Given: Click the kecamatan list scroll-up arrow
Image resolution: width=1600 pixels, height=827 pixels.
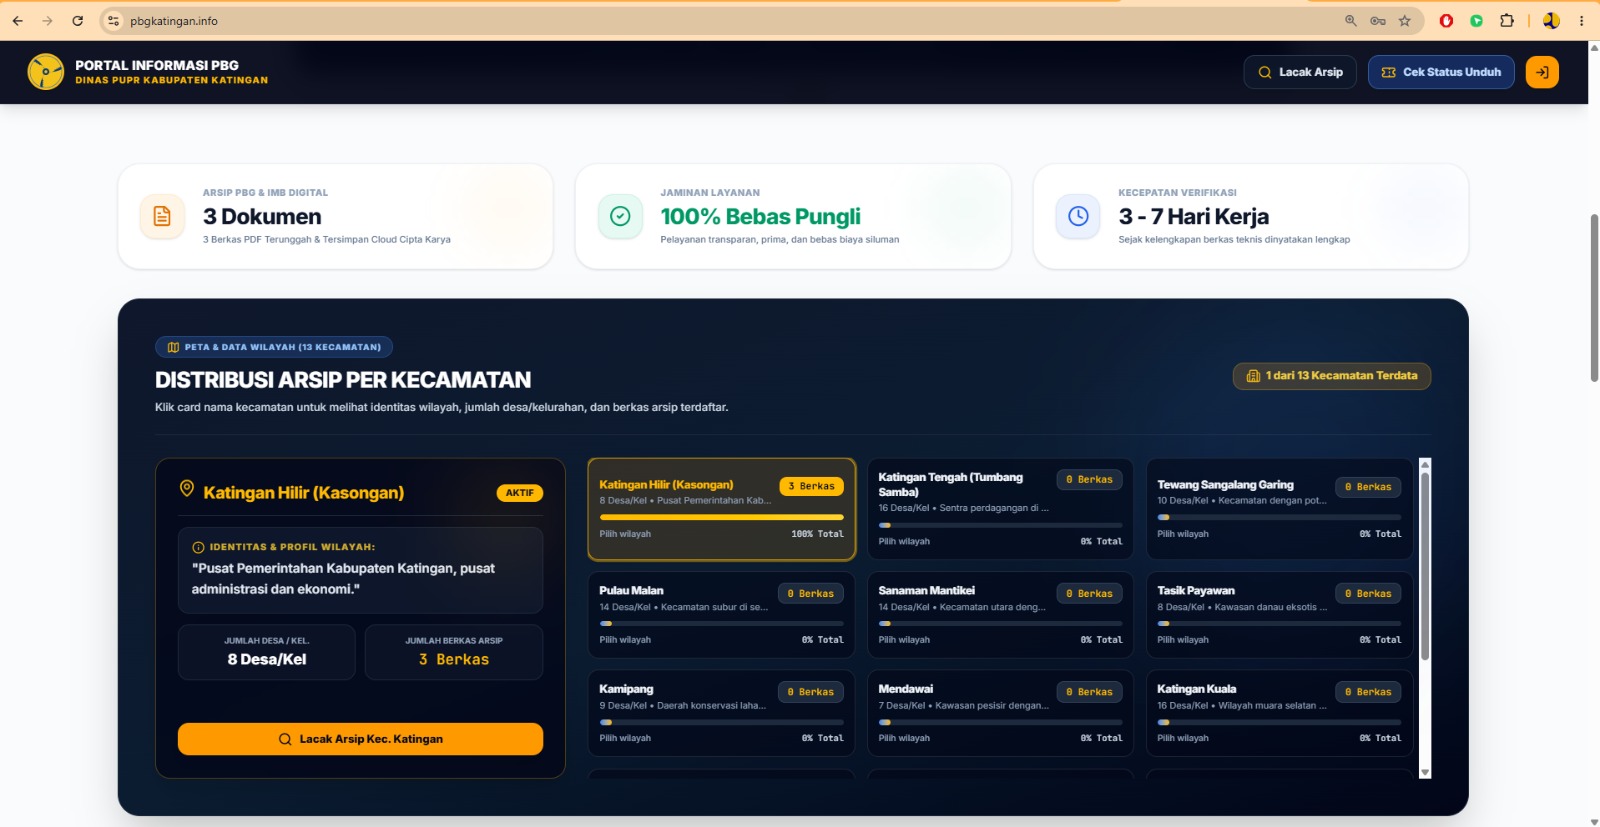Looking at the screenshot, I should tap(1425, 464).
